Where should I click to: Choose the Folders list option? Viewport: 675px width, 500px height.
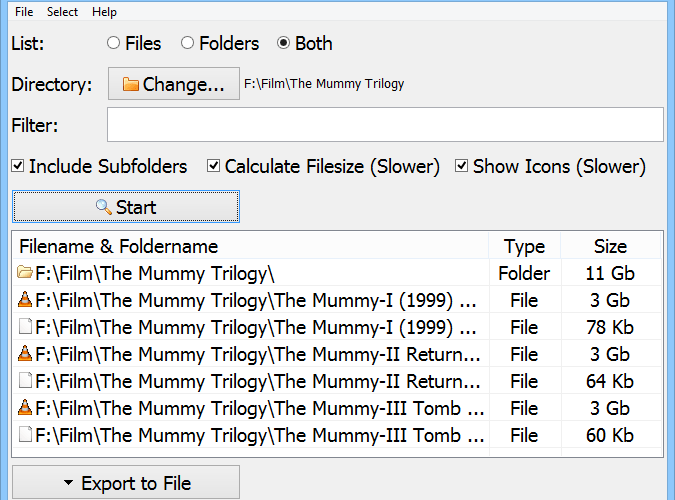(x=187, y=43)
